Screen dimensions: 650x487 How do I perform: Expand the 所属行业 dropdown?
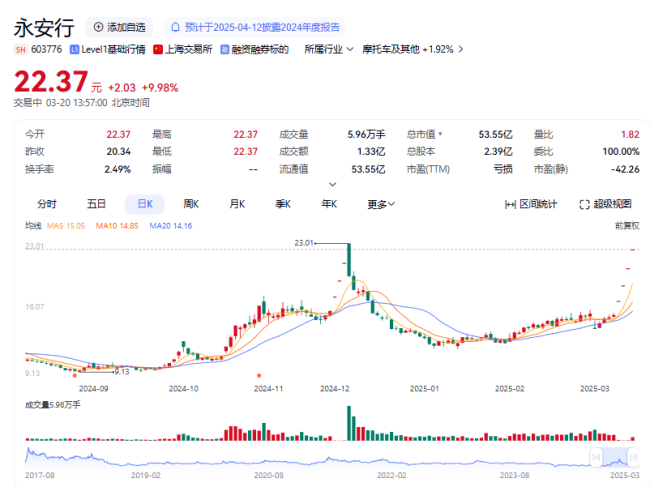click(329, 50)
